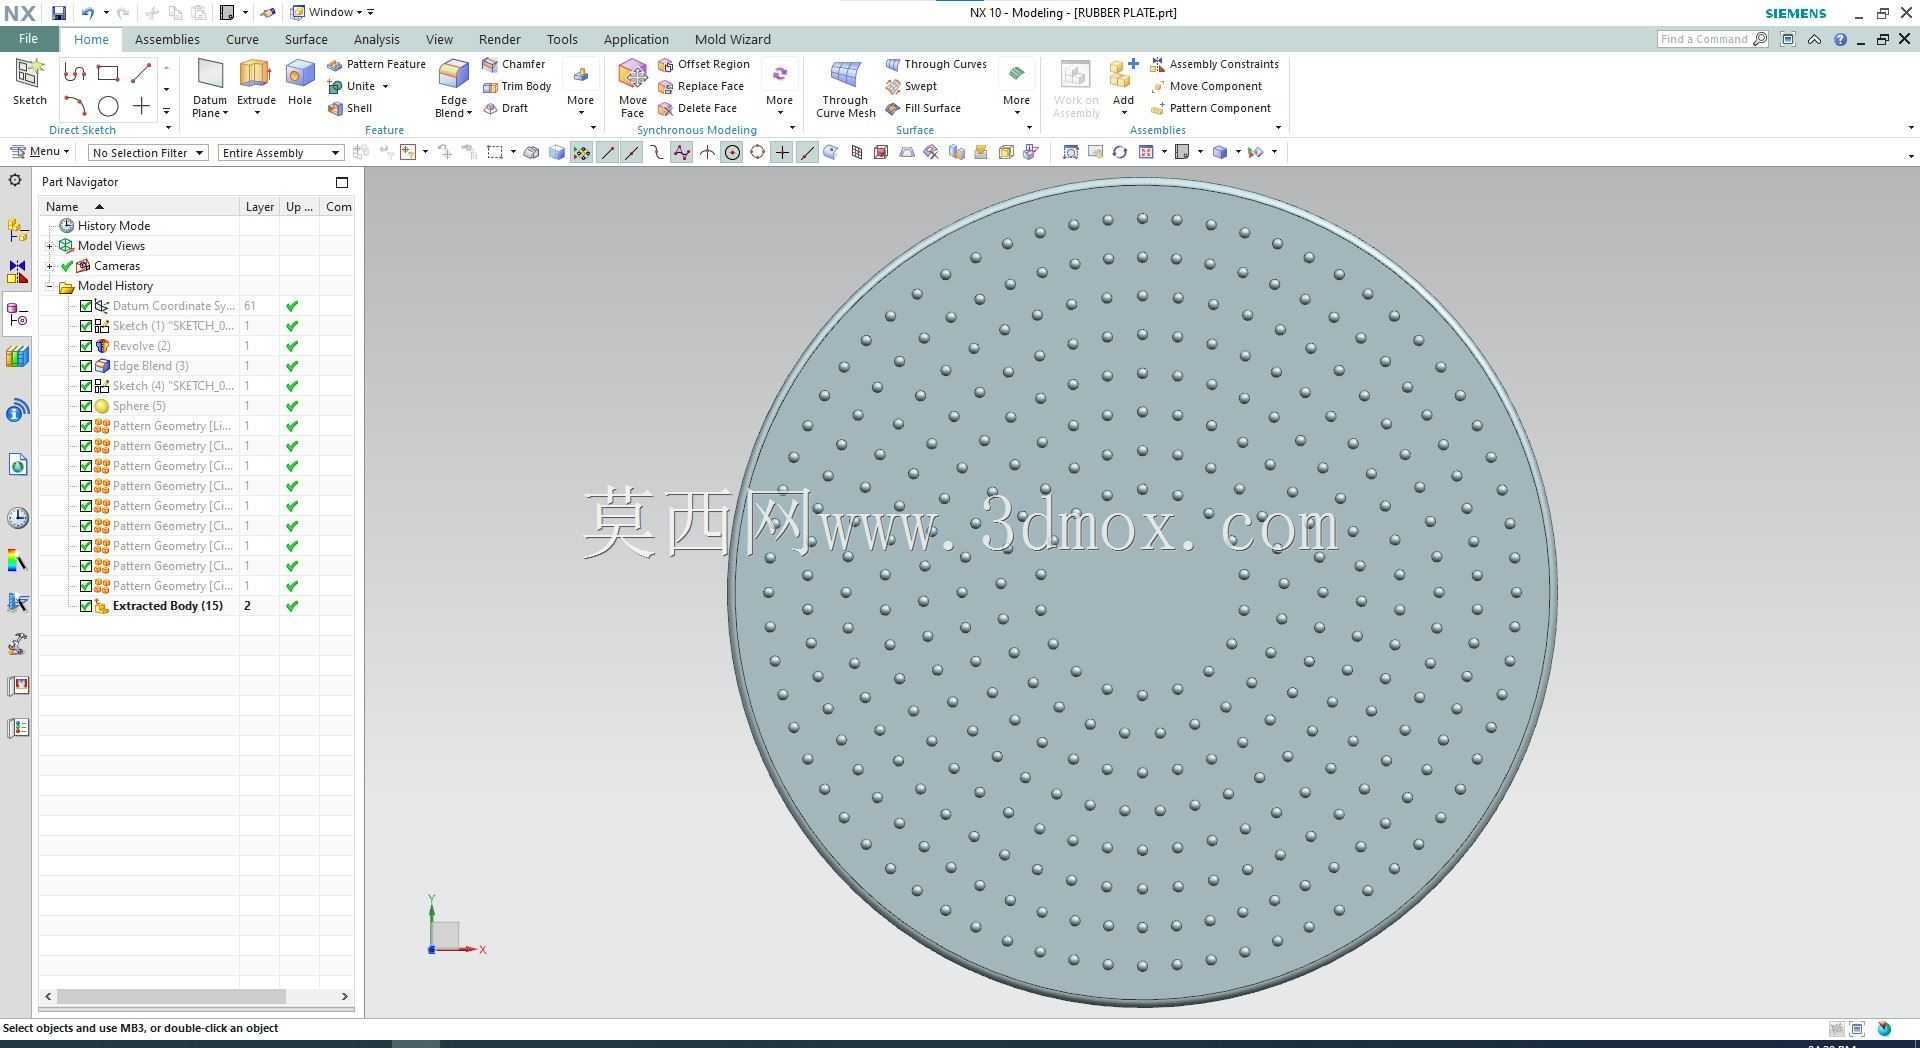This screenshot has height=1048, width=1920.
Task: Click the Layer column header
Action: coord(260,207)
